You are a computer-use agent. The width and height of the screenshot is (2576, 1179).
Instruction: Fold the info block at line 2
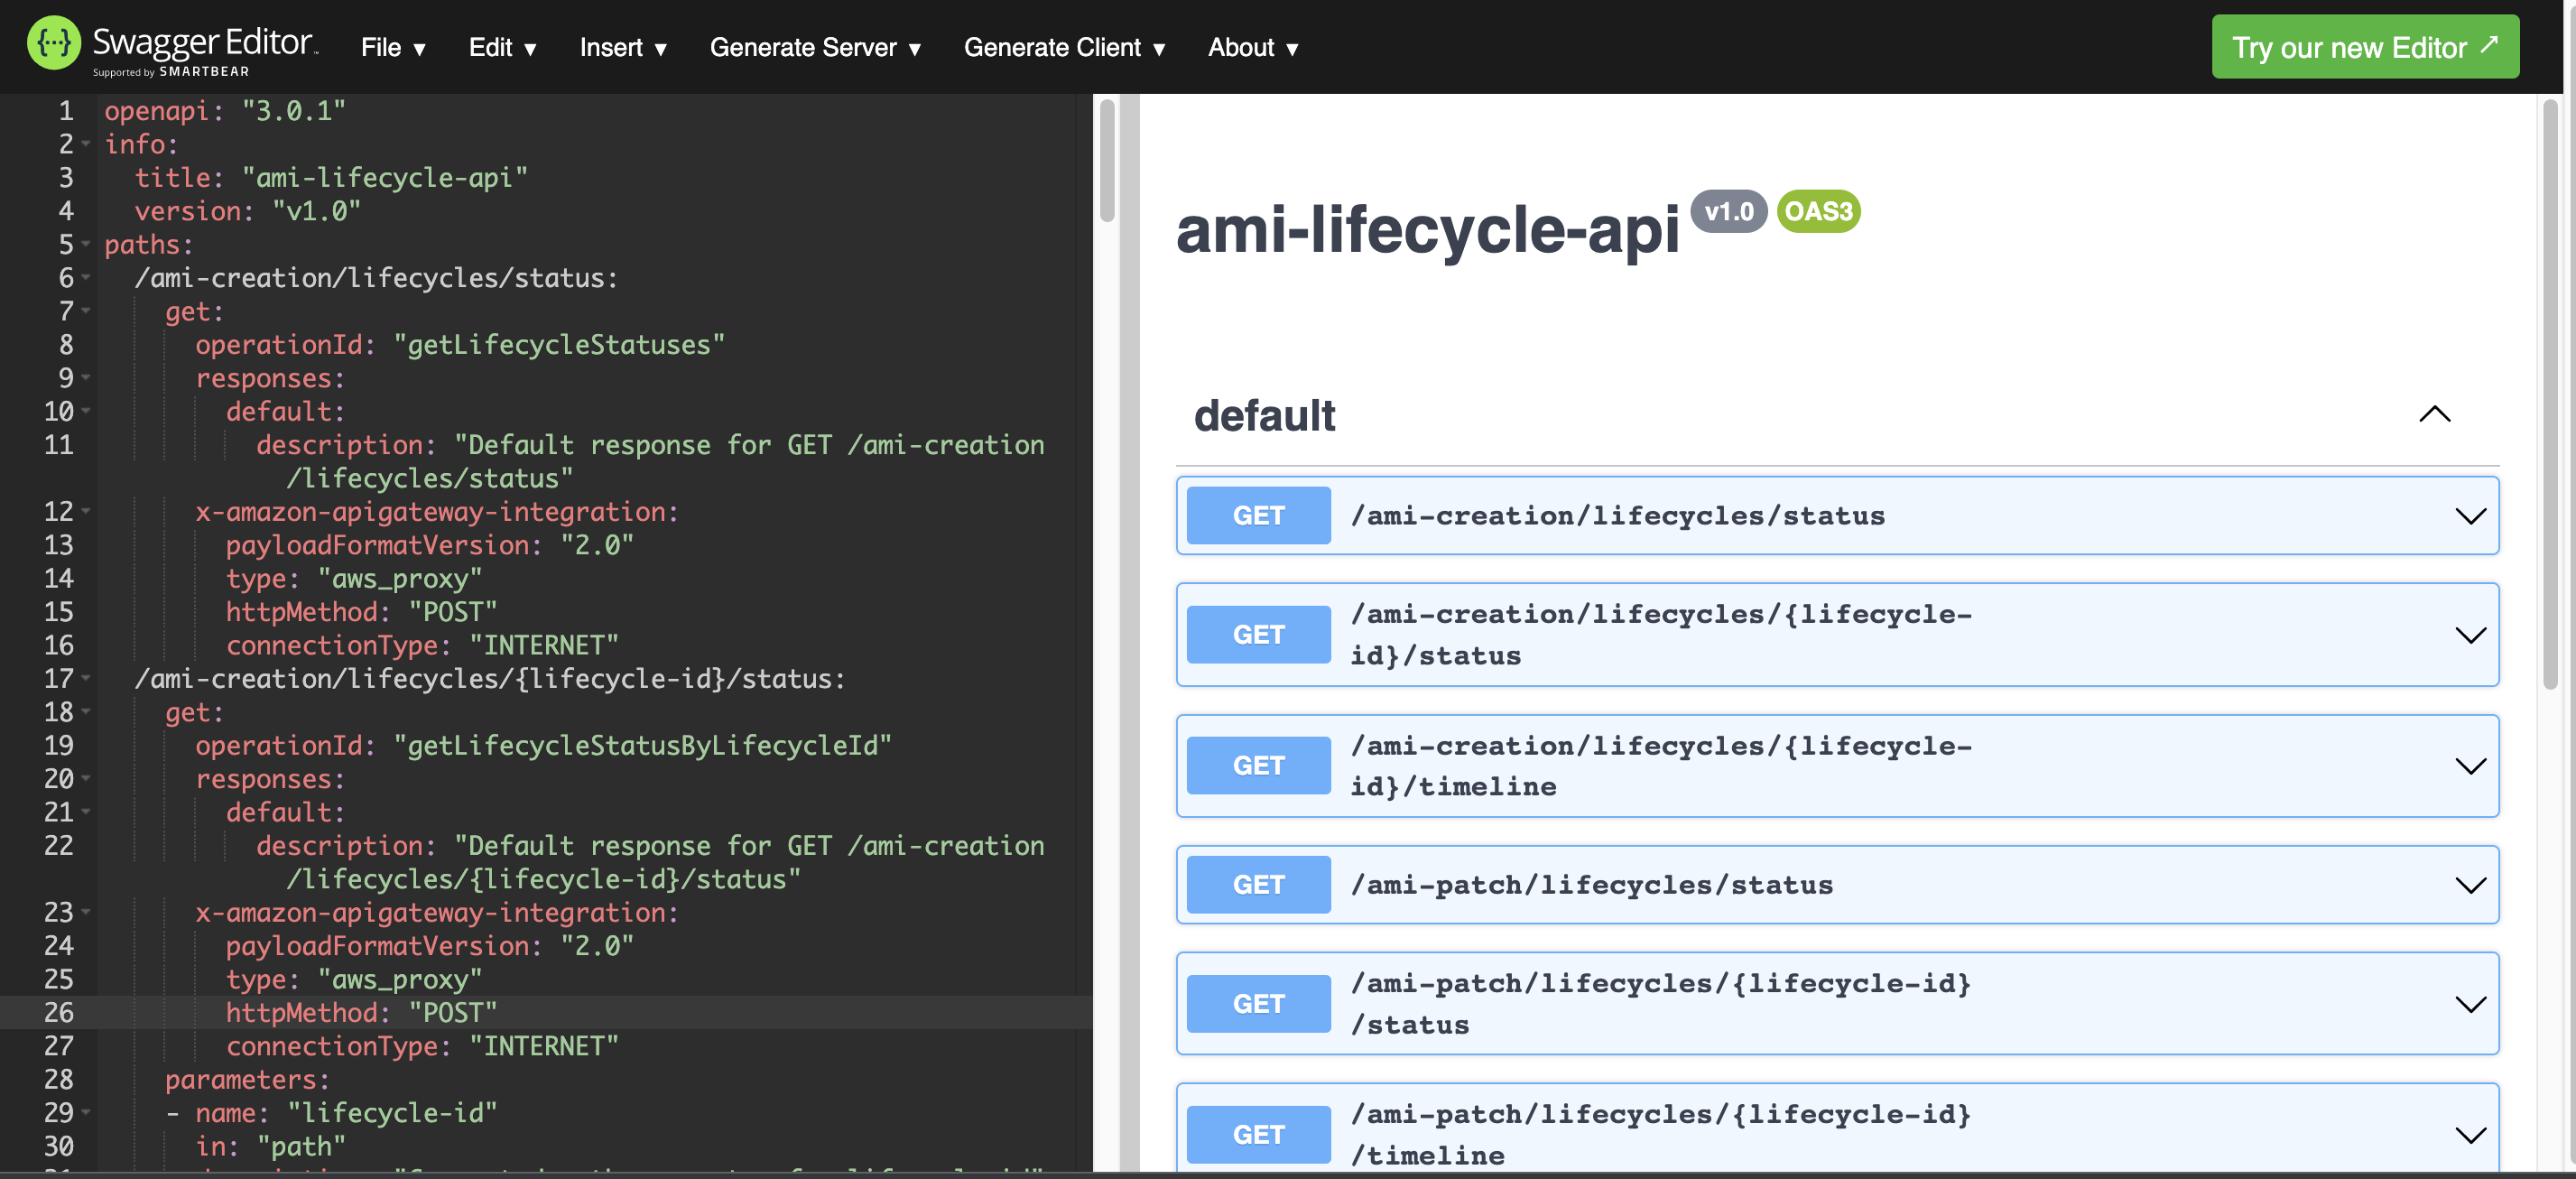[x=86, y=145]
